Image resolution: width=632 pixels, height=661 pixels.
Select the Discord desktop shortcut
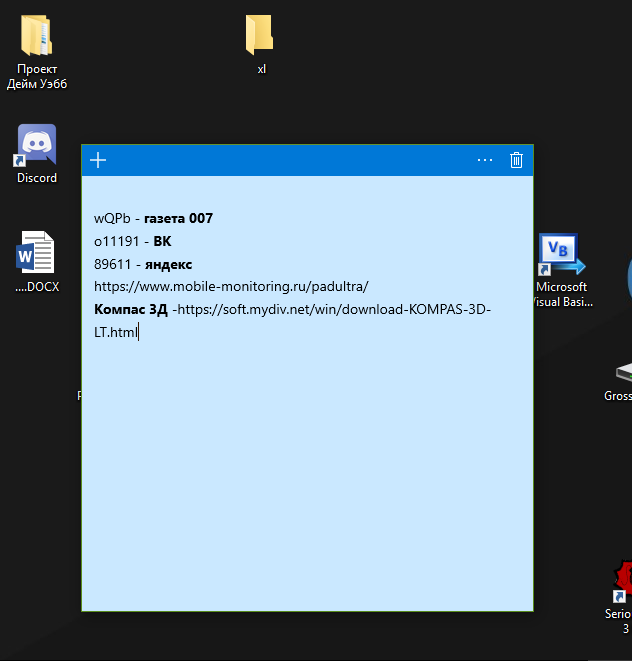tap(37, 154)
